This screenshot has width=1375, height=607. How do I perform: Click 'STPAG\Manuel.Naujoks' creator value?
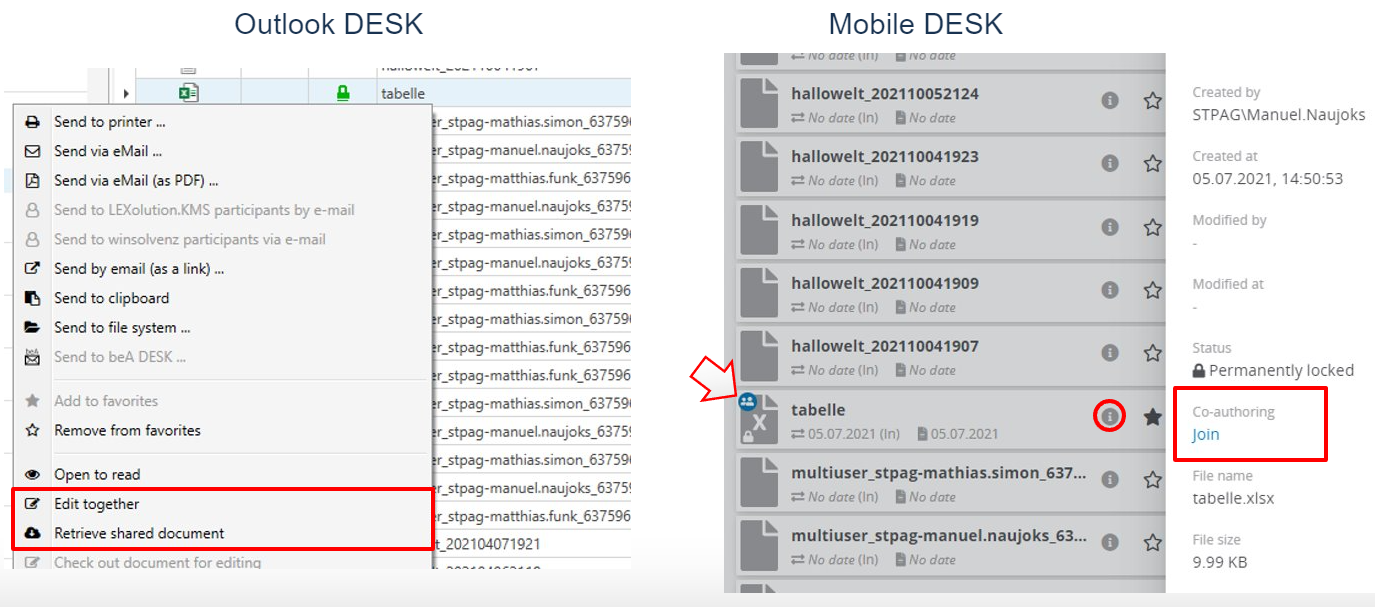pyautogui.click(x=1279, y=115)
